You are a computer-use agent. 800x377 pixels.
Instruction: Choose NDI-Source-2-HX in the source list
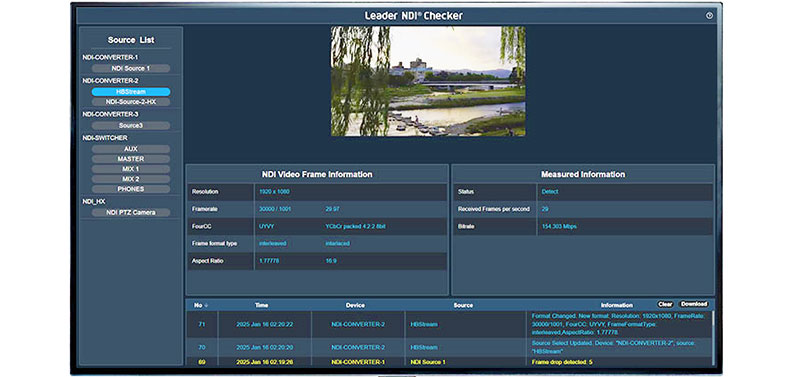pyautogui.click(x=131, y=102)
